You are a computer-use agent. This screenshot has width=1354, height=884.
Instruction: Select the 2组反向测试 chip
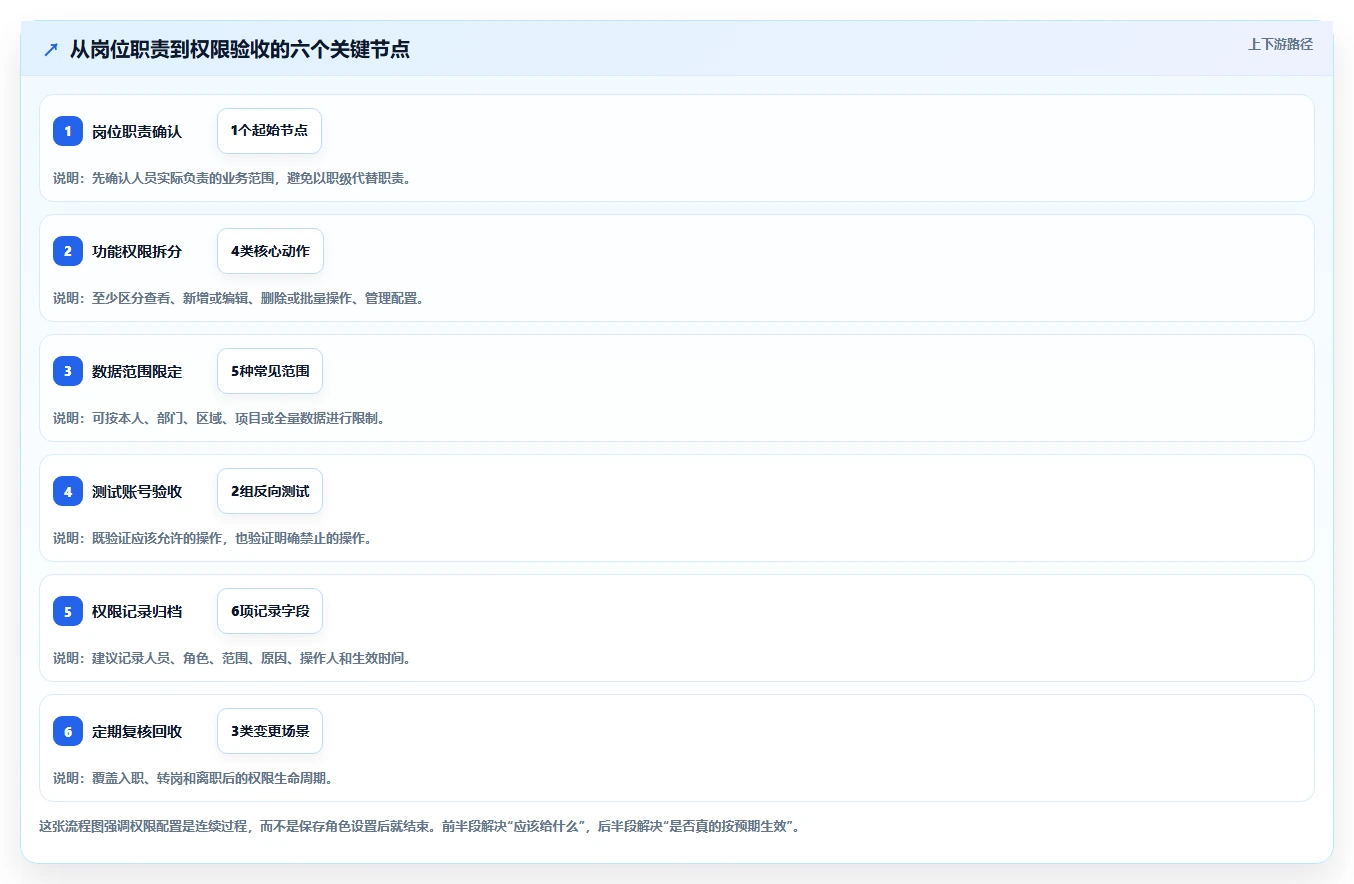tap(270, 491)
